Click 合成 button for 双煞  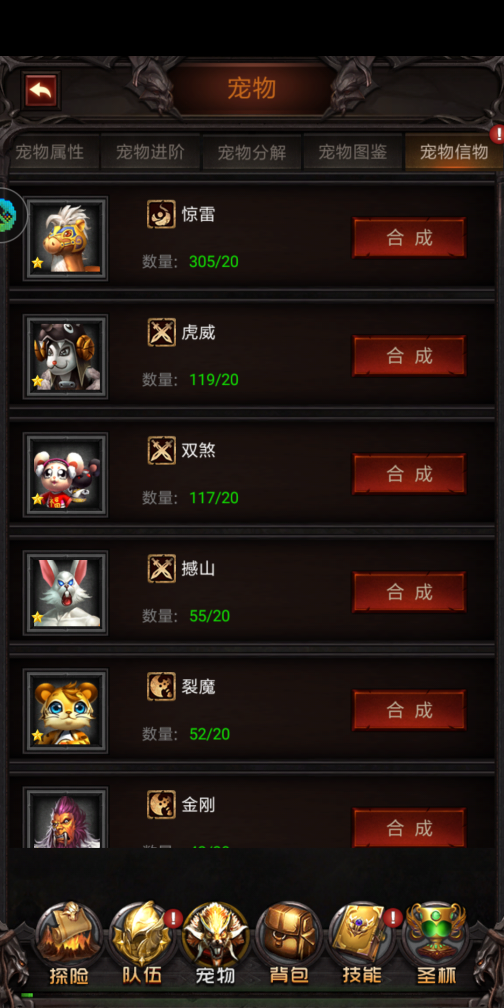pyautogui.click(x=409, y=474)
